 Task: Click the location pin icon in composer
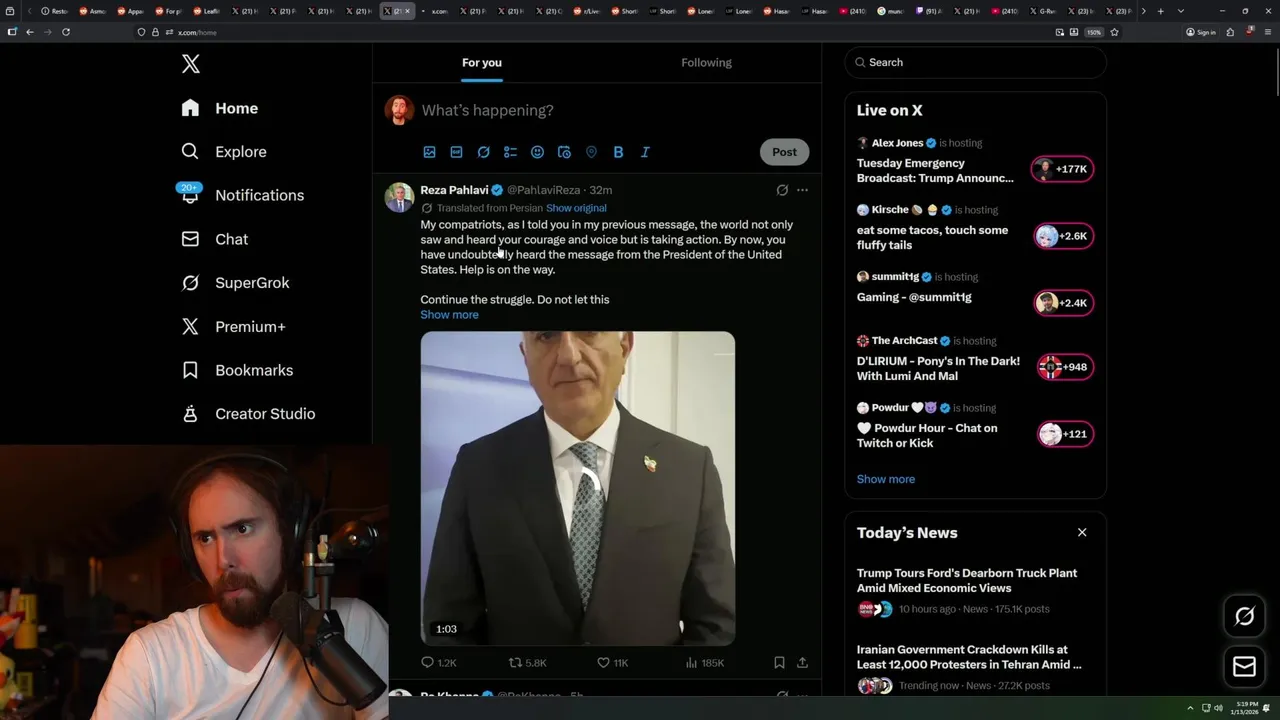click(x=591, y=152)
